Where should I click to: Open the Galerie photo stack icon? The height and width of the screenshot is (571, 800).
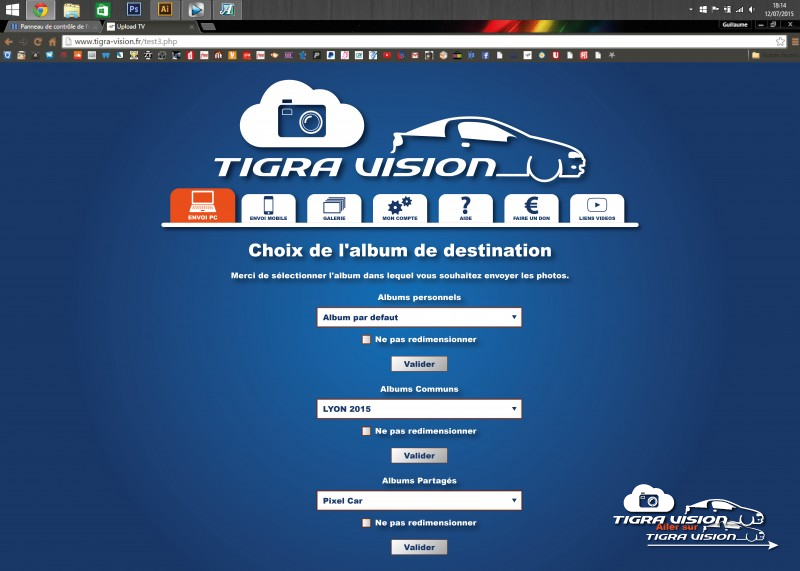(334, 207)
